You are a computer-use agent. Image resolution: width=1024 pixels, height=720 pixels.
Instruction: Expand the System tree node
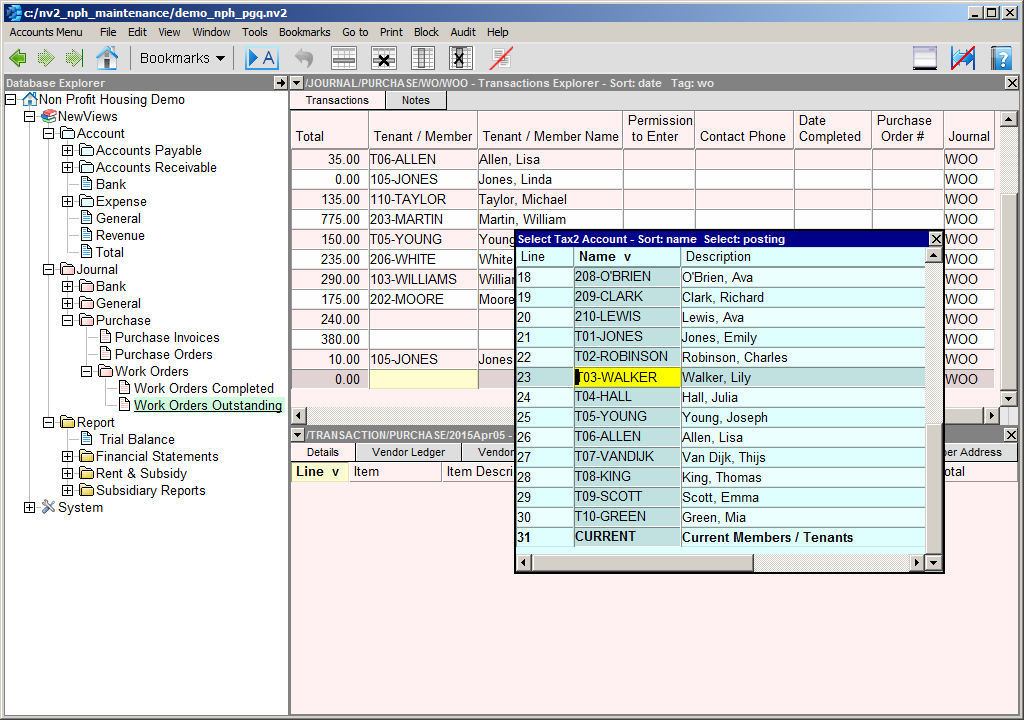coord(30,508)
